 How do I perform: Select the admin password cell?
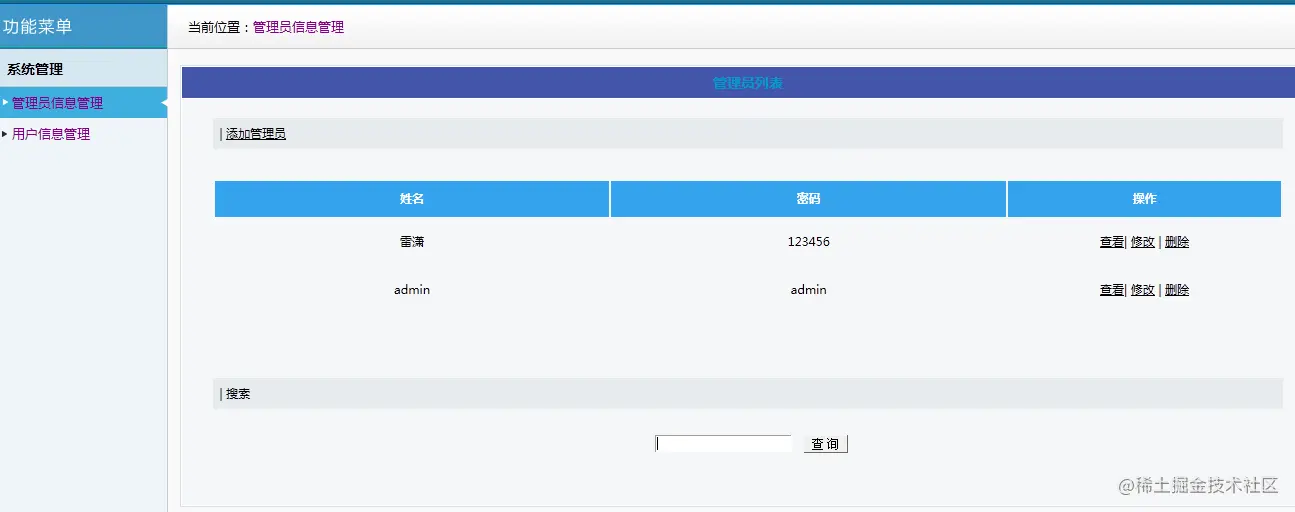808,290
